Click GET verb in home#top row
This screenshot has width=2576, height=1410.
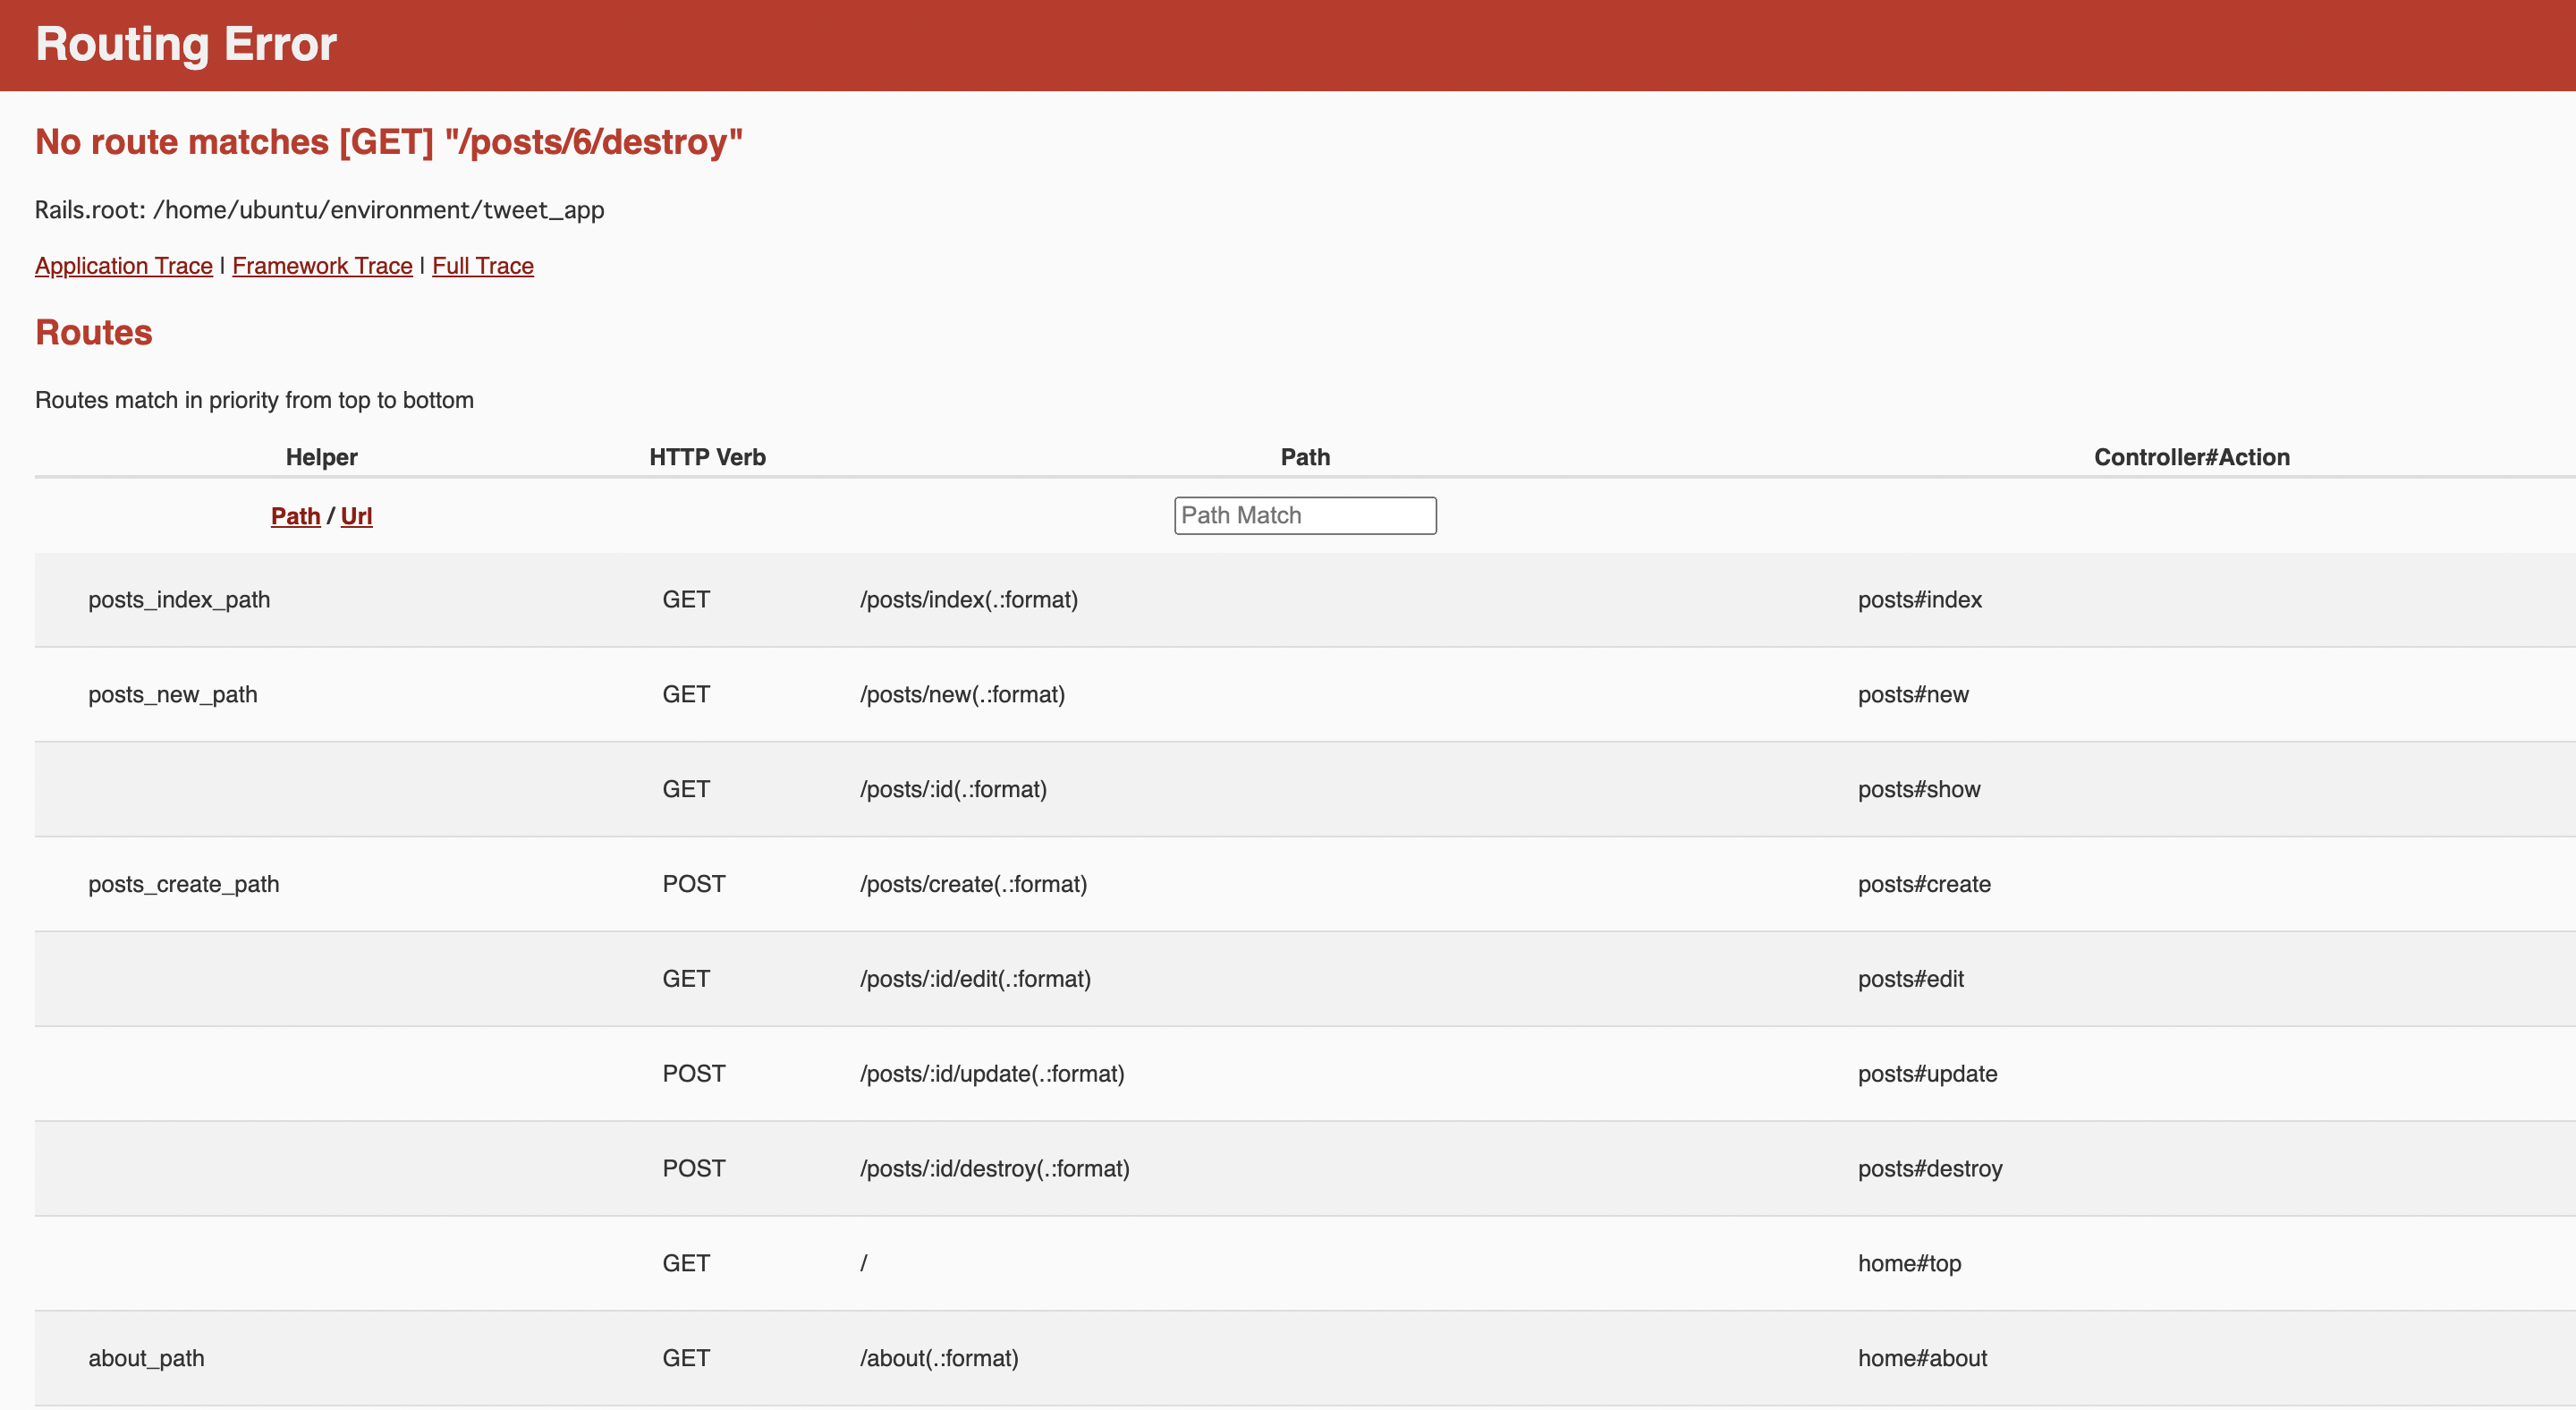(686, 1264)
